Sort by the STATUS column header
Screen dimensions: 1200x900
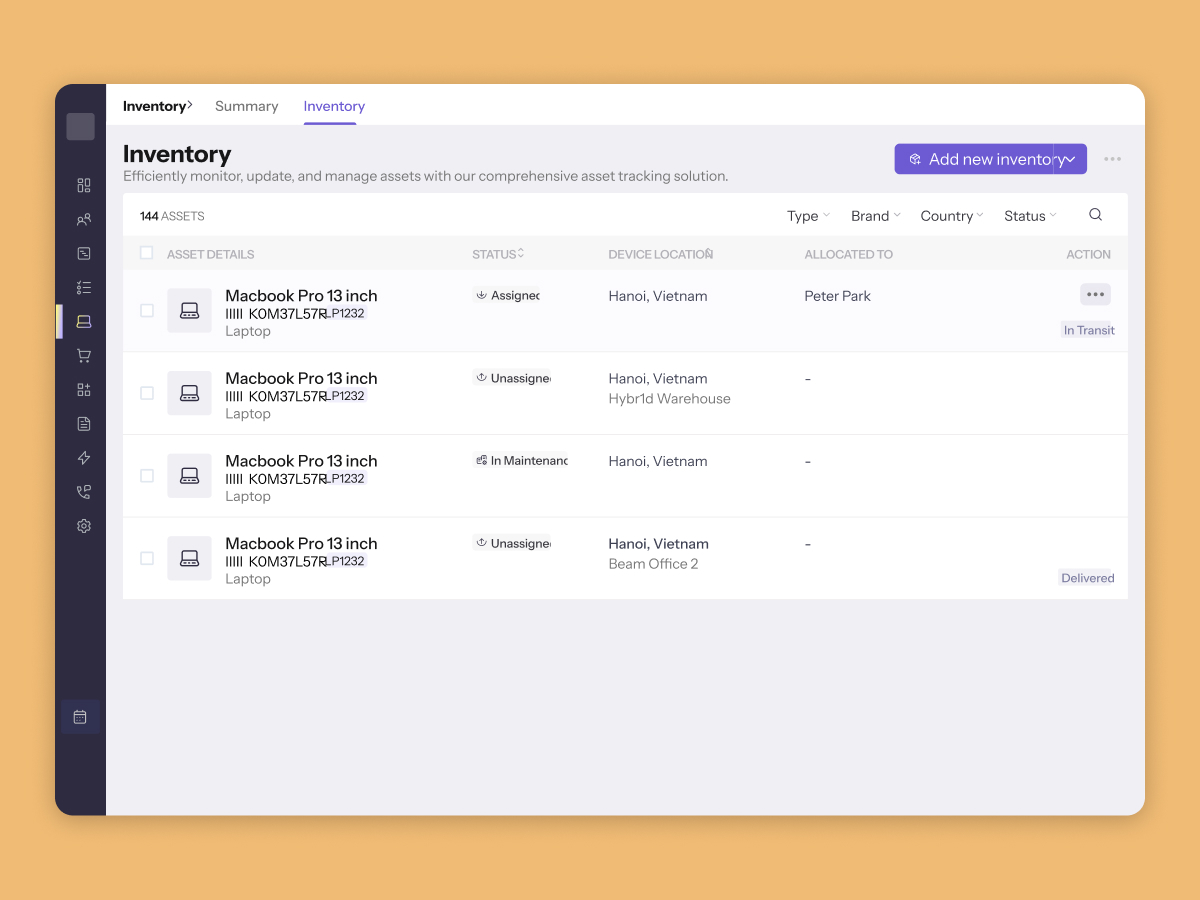pos(498,254)
